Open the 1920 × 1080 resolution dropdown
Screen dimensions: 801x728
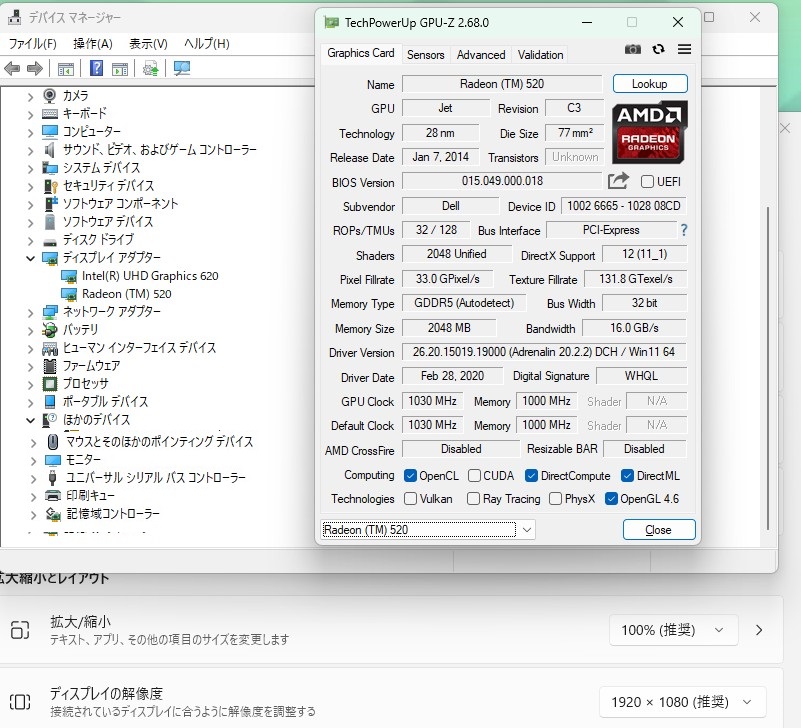pos(682,702)
